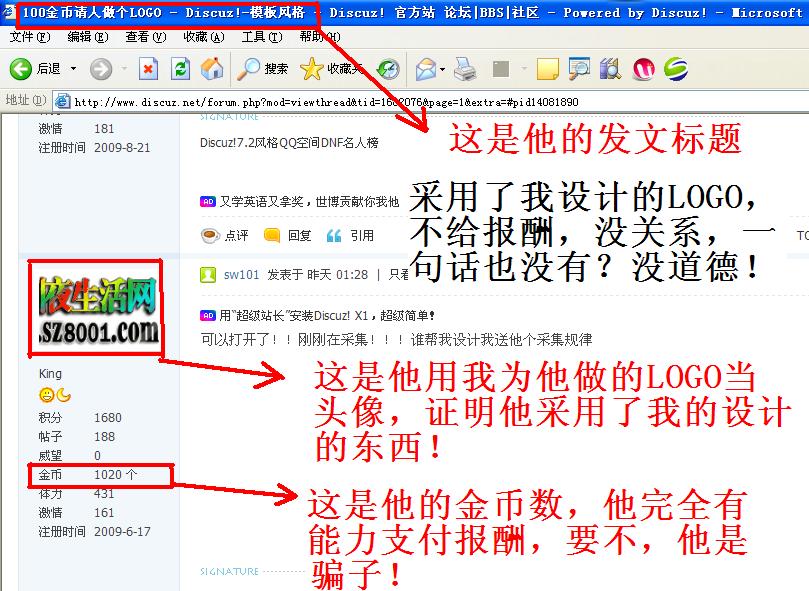Click the 夜生活网 SZ8001.com avatar image
Image resolution: width=809 pixels, height=591 pixels.
98,311
